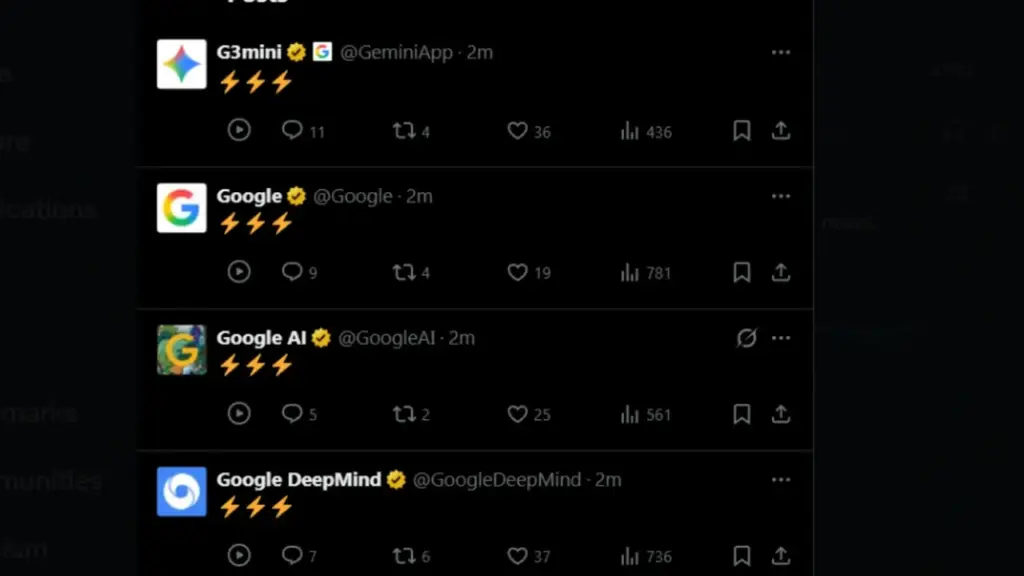Open the @GeminiApp profile handle
Screen dimensions: 1024x576
pos(396,53)
